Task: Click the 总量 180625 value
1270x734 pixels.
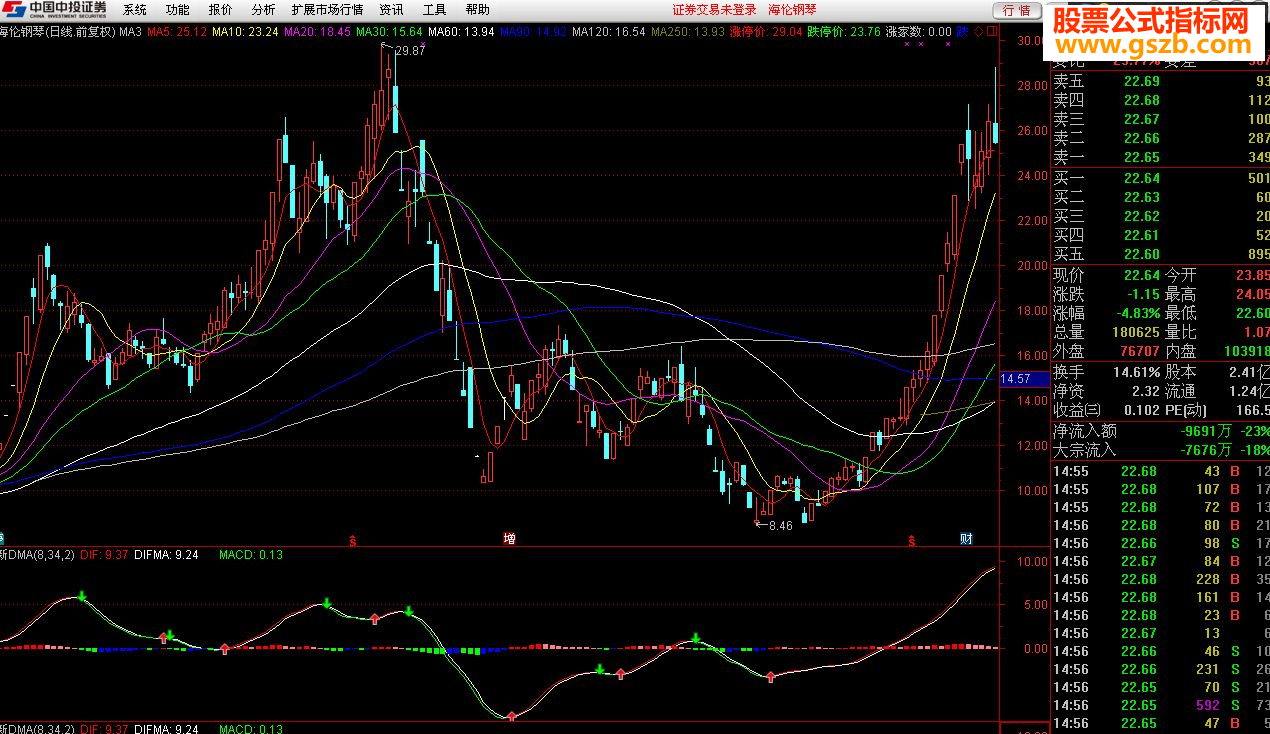Action: [x=1134, y=332]
